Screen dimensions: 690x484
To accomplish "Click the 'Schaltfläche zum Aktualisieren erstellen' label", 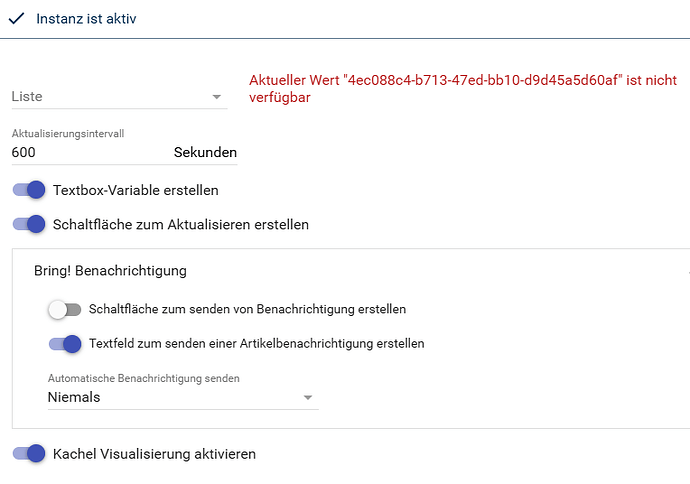I will [x=180, y=224].
